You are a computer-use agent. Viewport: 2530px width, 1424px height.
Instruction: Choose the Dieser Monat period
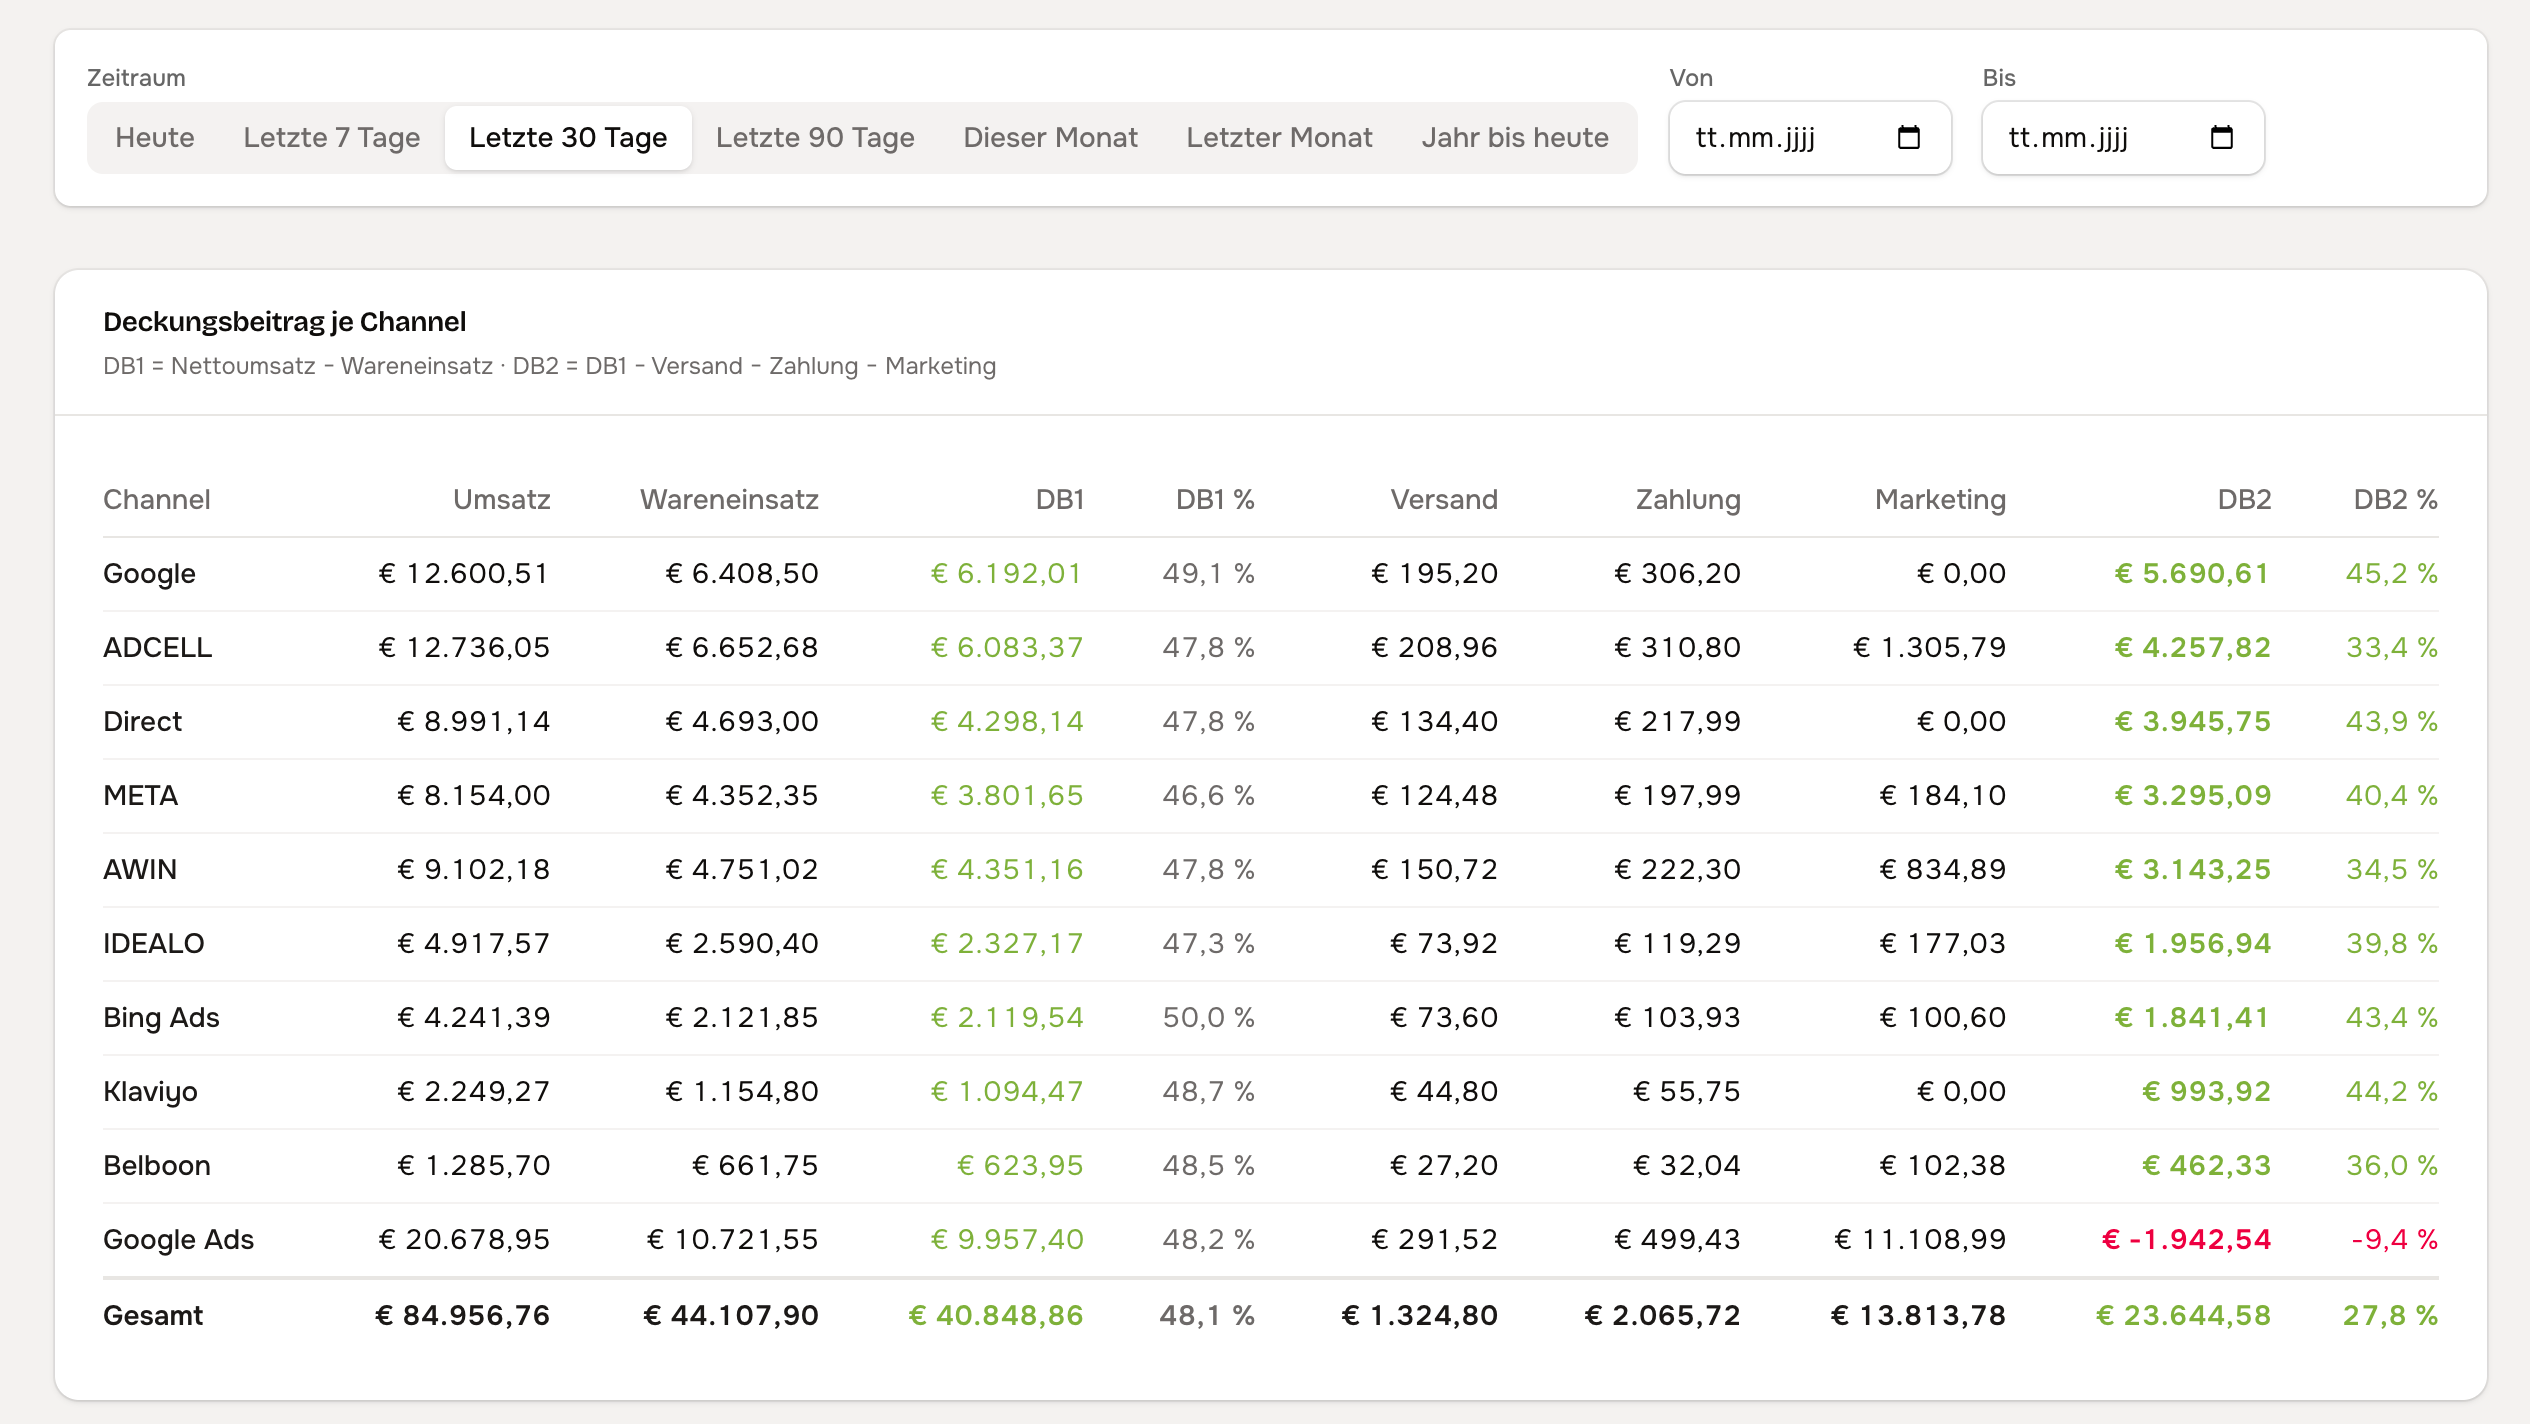coord(1050,138)
